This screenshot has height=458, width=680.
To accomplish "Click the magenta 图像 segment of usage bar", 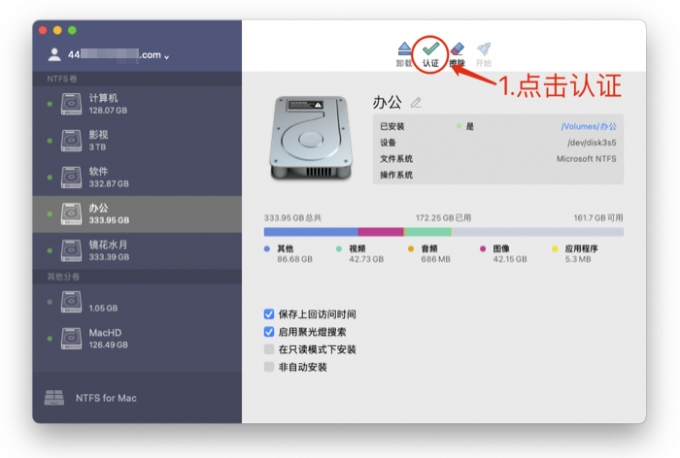I will (380, 232).
